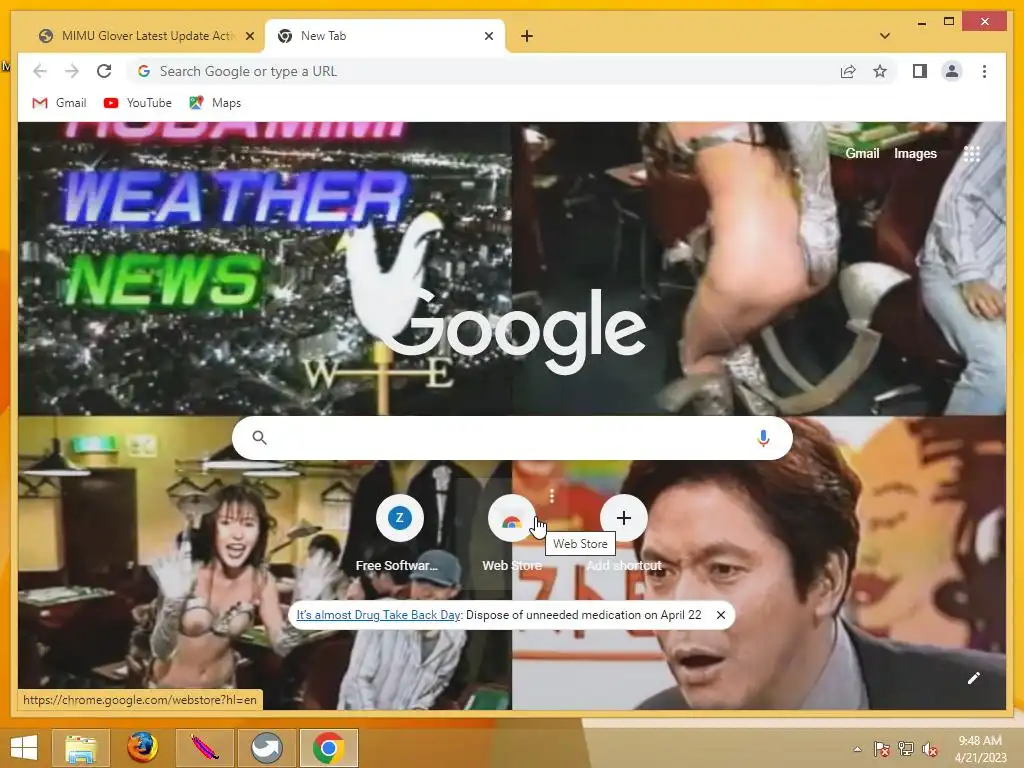Image resolution: width=1024 pixels, height=768 pixels.
Task: Select the New Tab tab
Action: tap(384, 36)
